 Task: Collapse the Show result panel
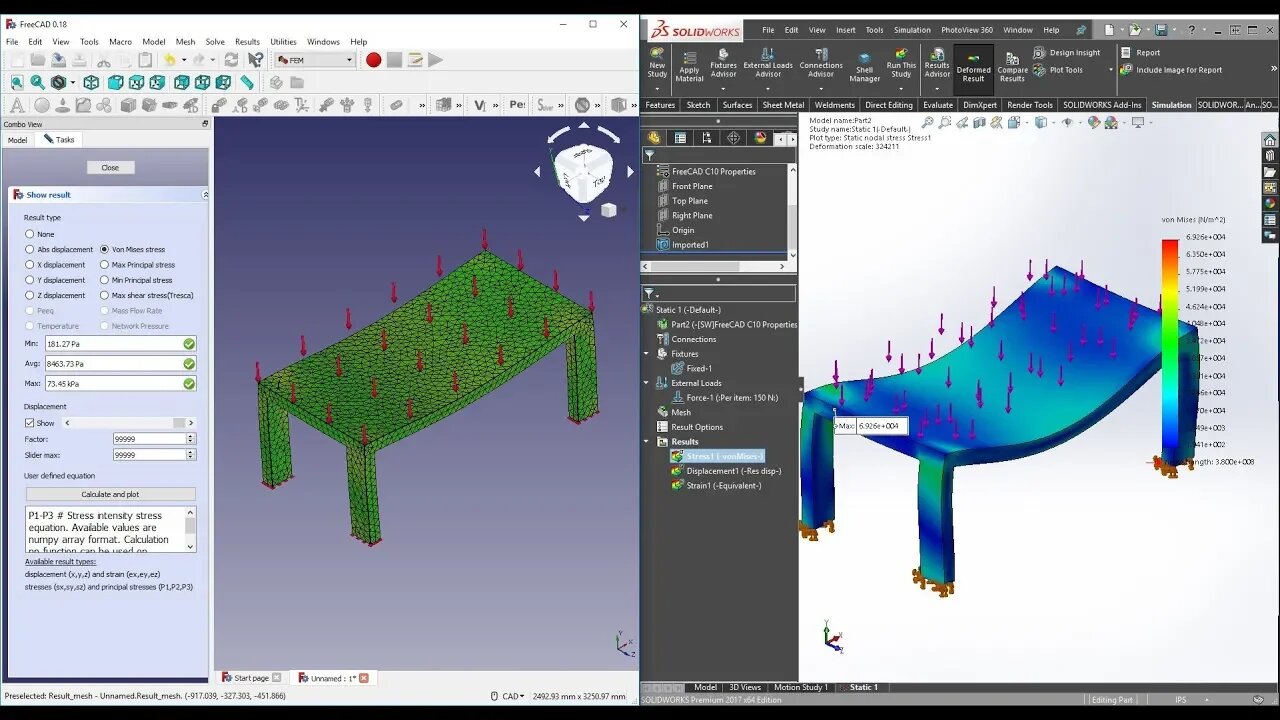coord(205,195)
